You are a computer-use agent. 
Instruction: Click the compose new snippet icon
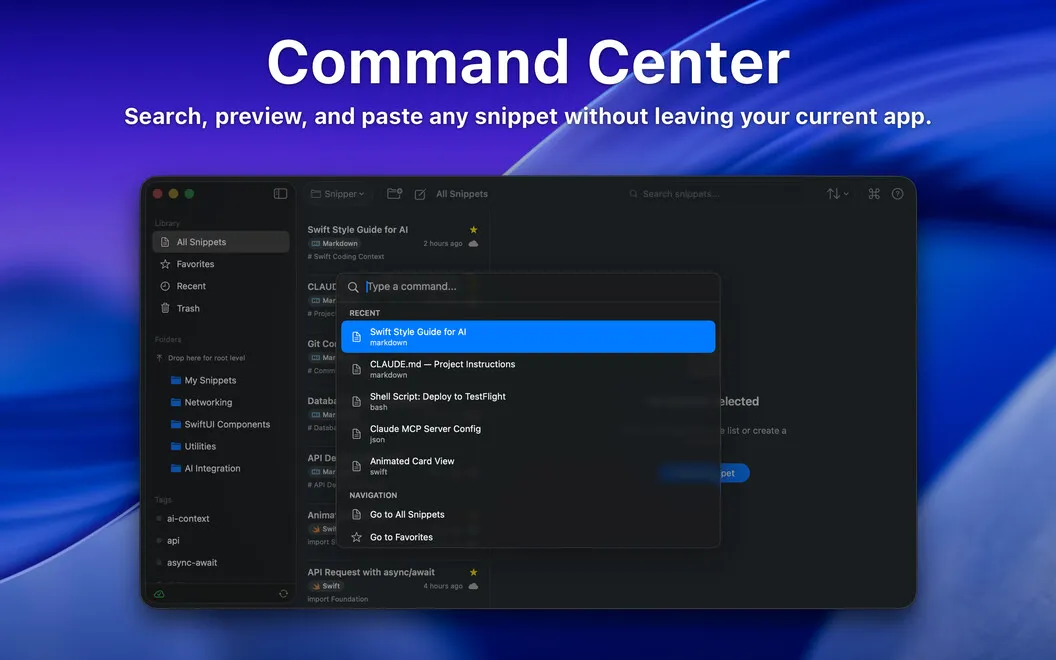[420, 194]
